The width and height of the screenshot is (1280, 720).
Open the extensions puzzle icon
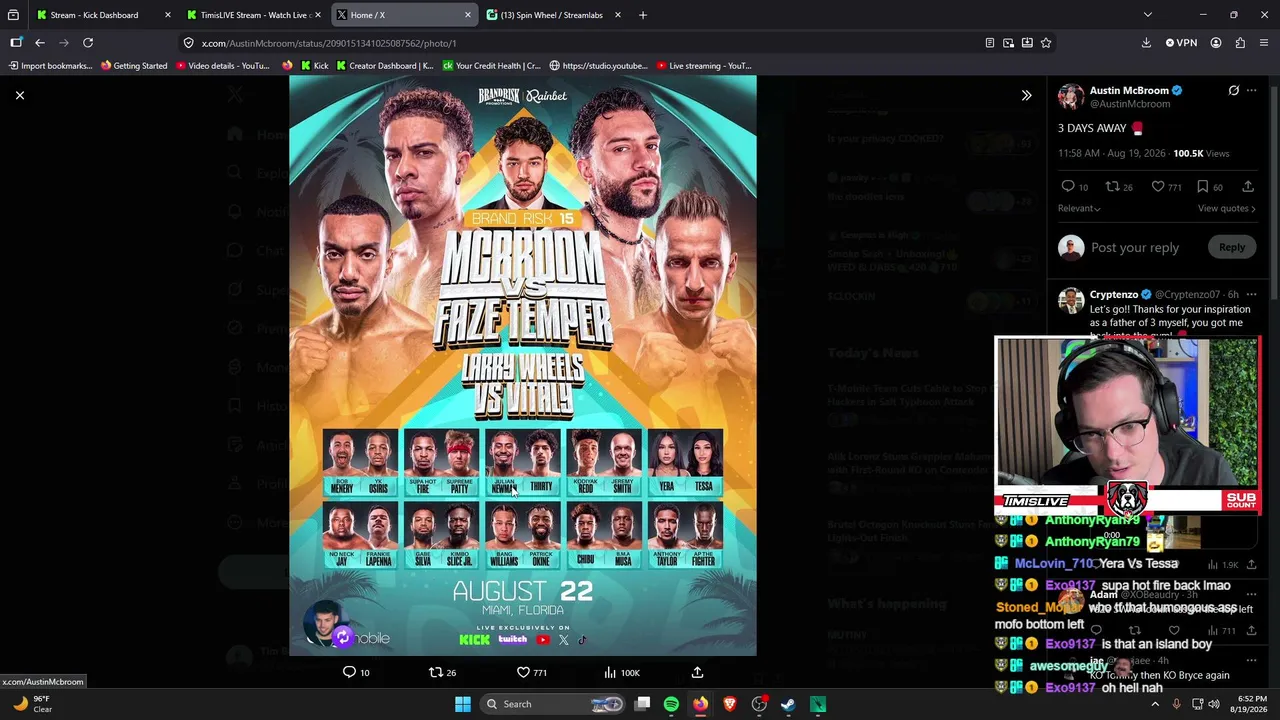tap(1240, 43)
